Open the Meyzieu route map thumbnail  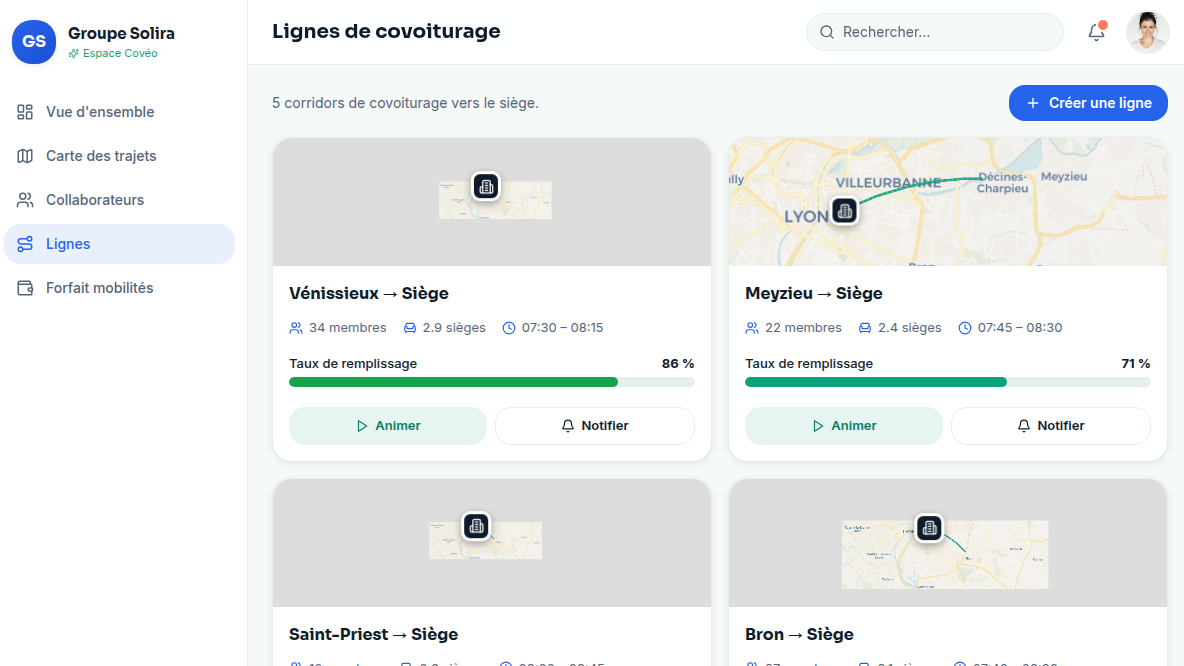pos(948,202)
